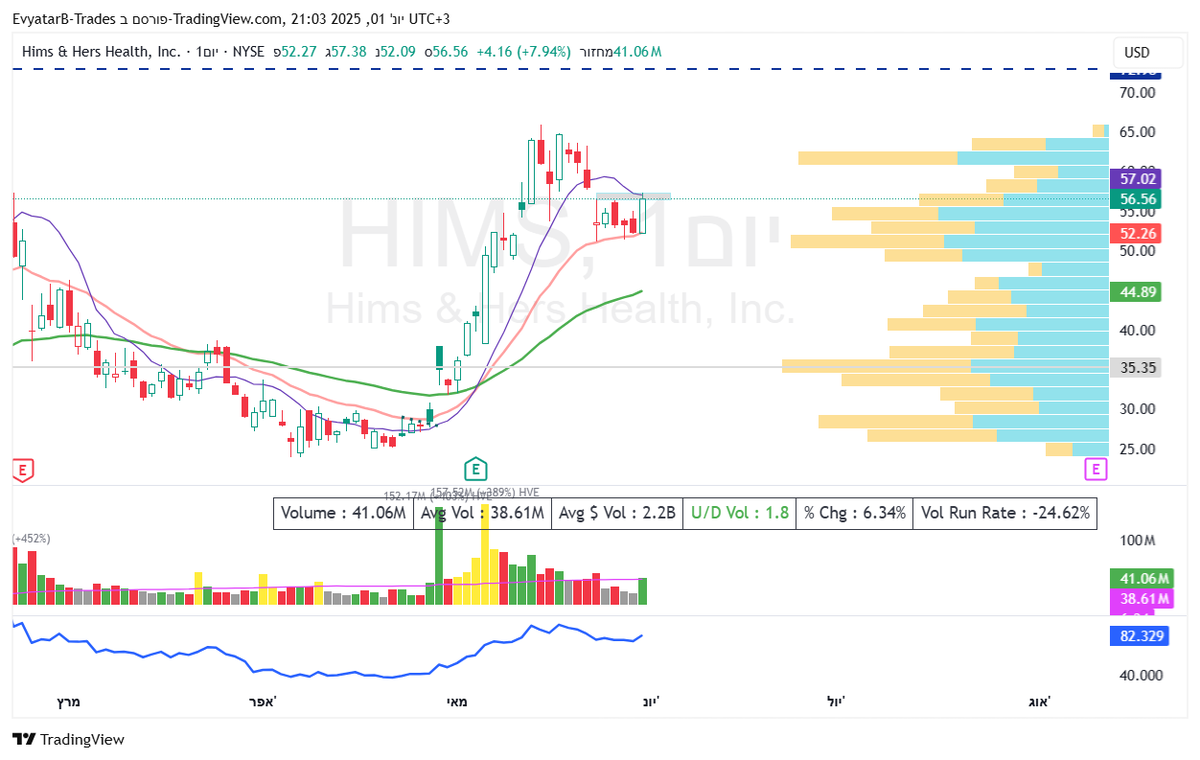The image size is (1200, 760).
Task: Click the green 41.06M volume label
Action: pos(1140,578)
